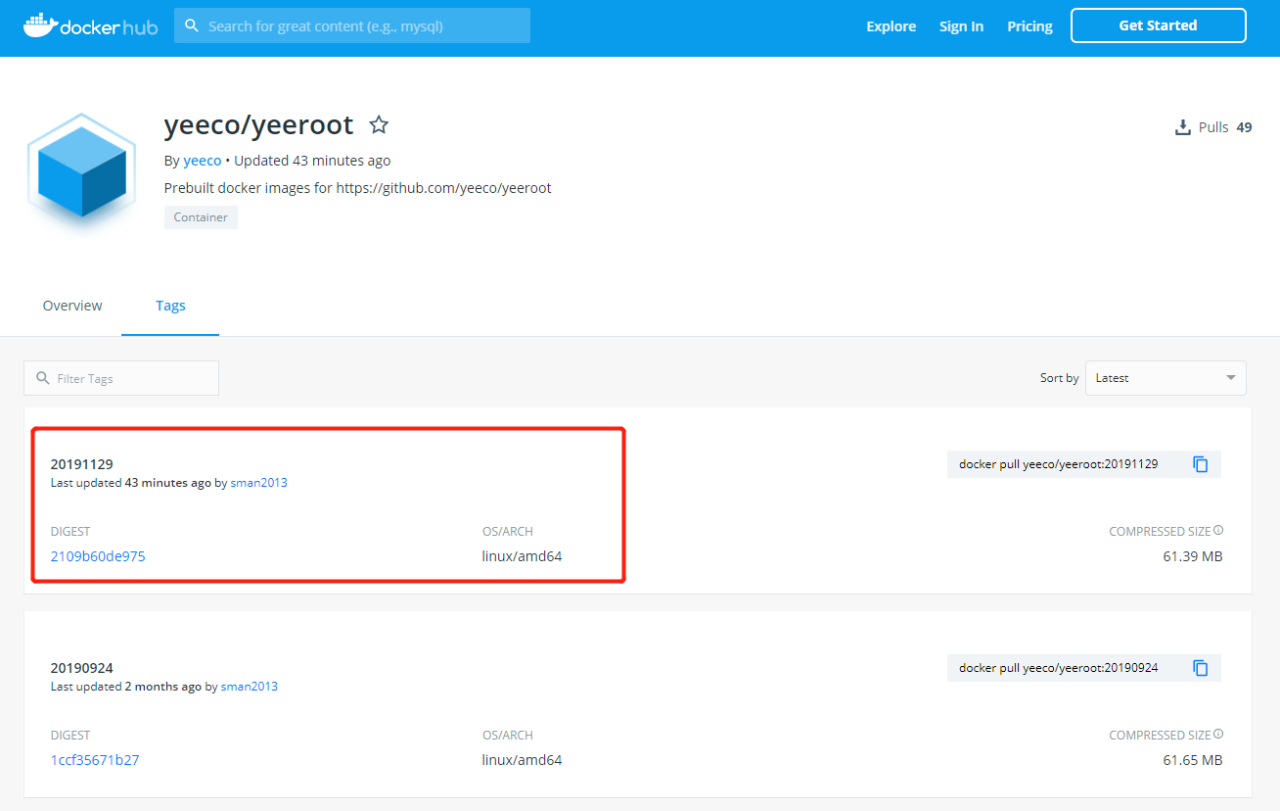Screen dimensions: 1280x811
Task: Click the search magnifier icon in header
Action: [192, 26]
